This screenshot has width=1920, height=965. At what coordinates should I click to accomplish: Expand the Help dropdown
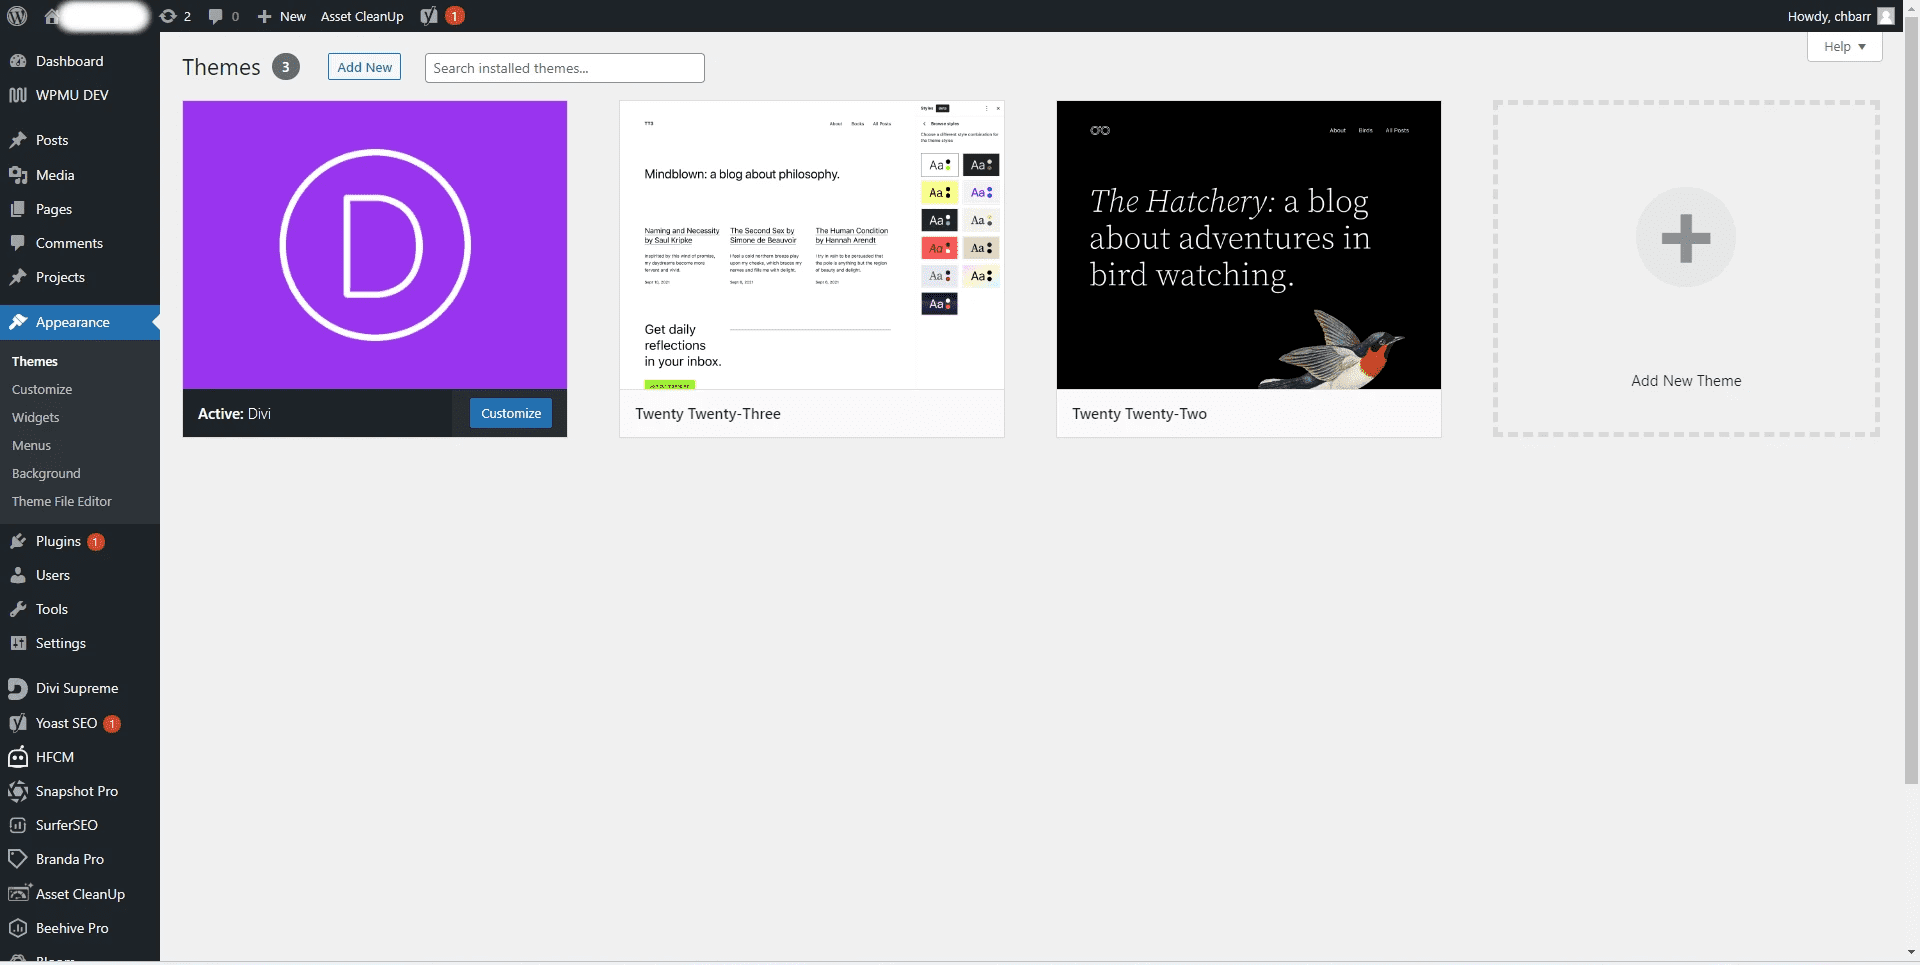point(1844,47)
